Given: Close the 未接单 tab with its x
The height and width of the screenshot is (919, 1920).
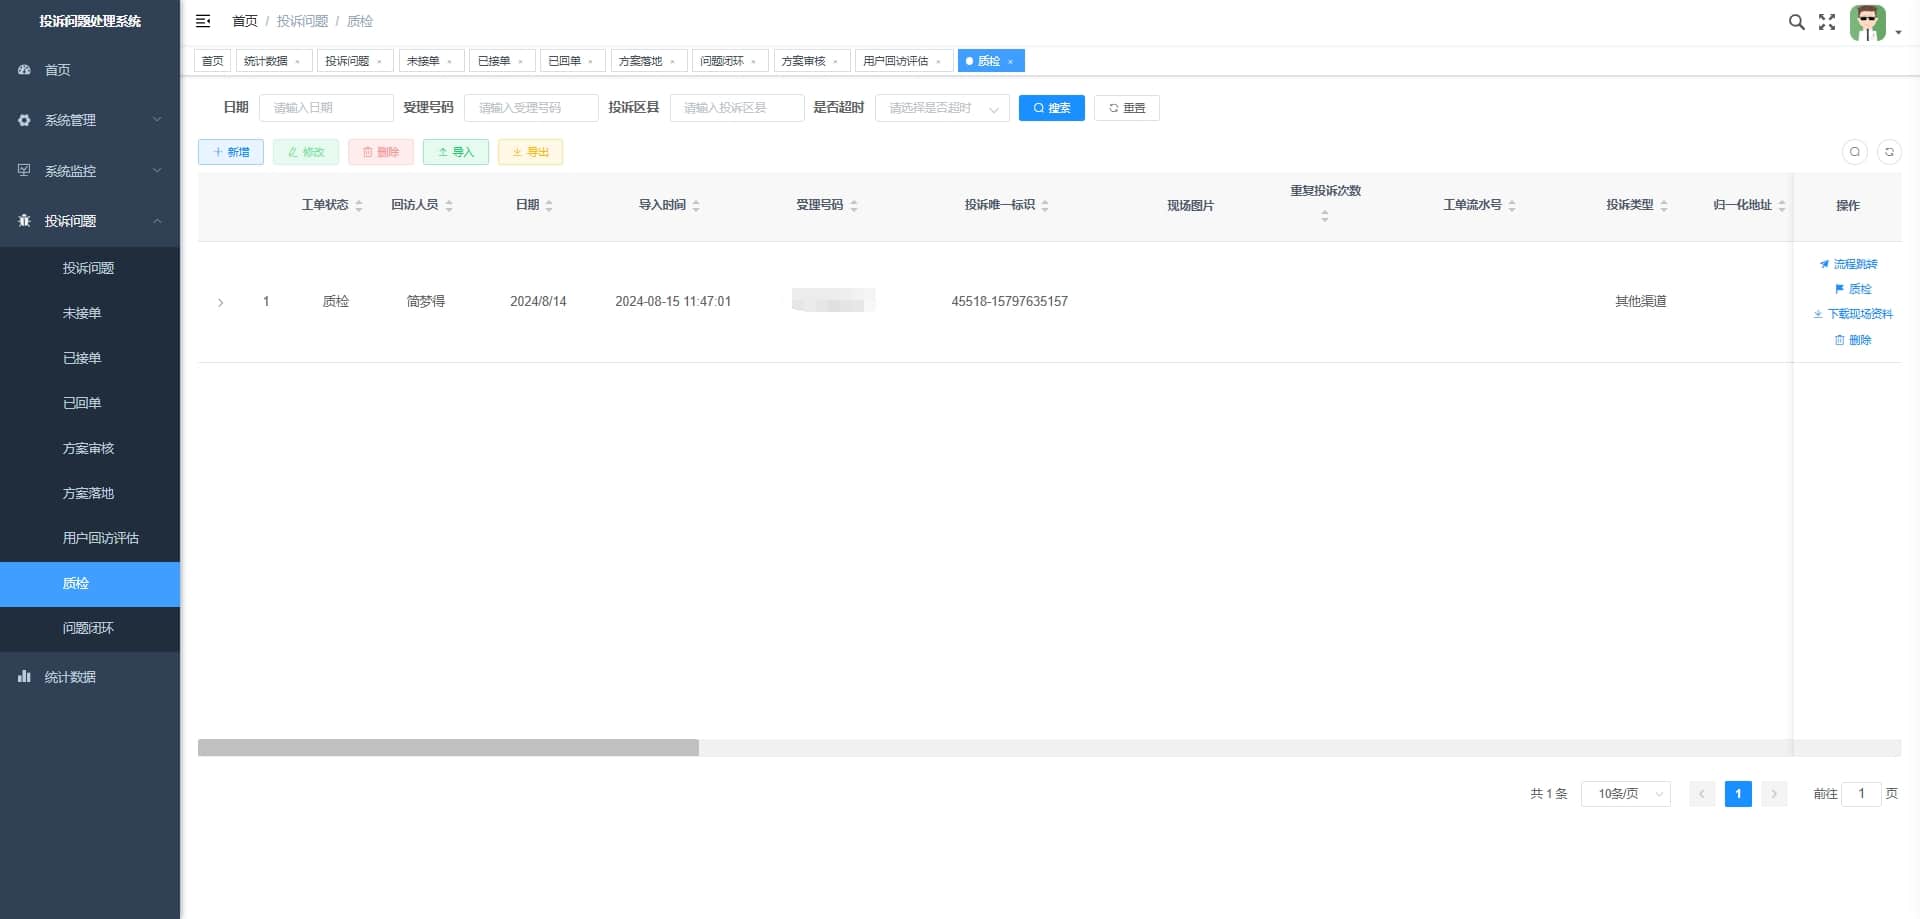Looking at the screenshot, I should coord(449,62).
